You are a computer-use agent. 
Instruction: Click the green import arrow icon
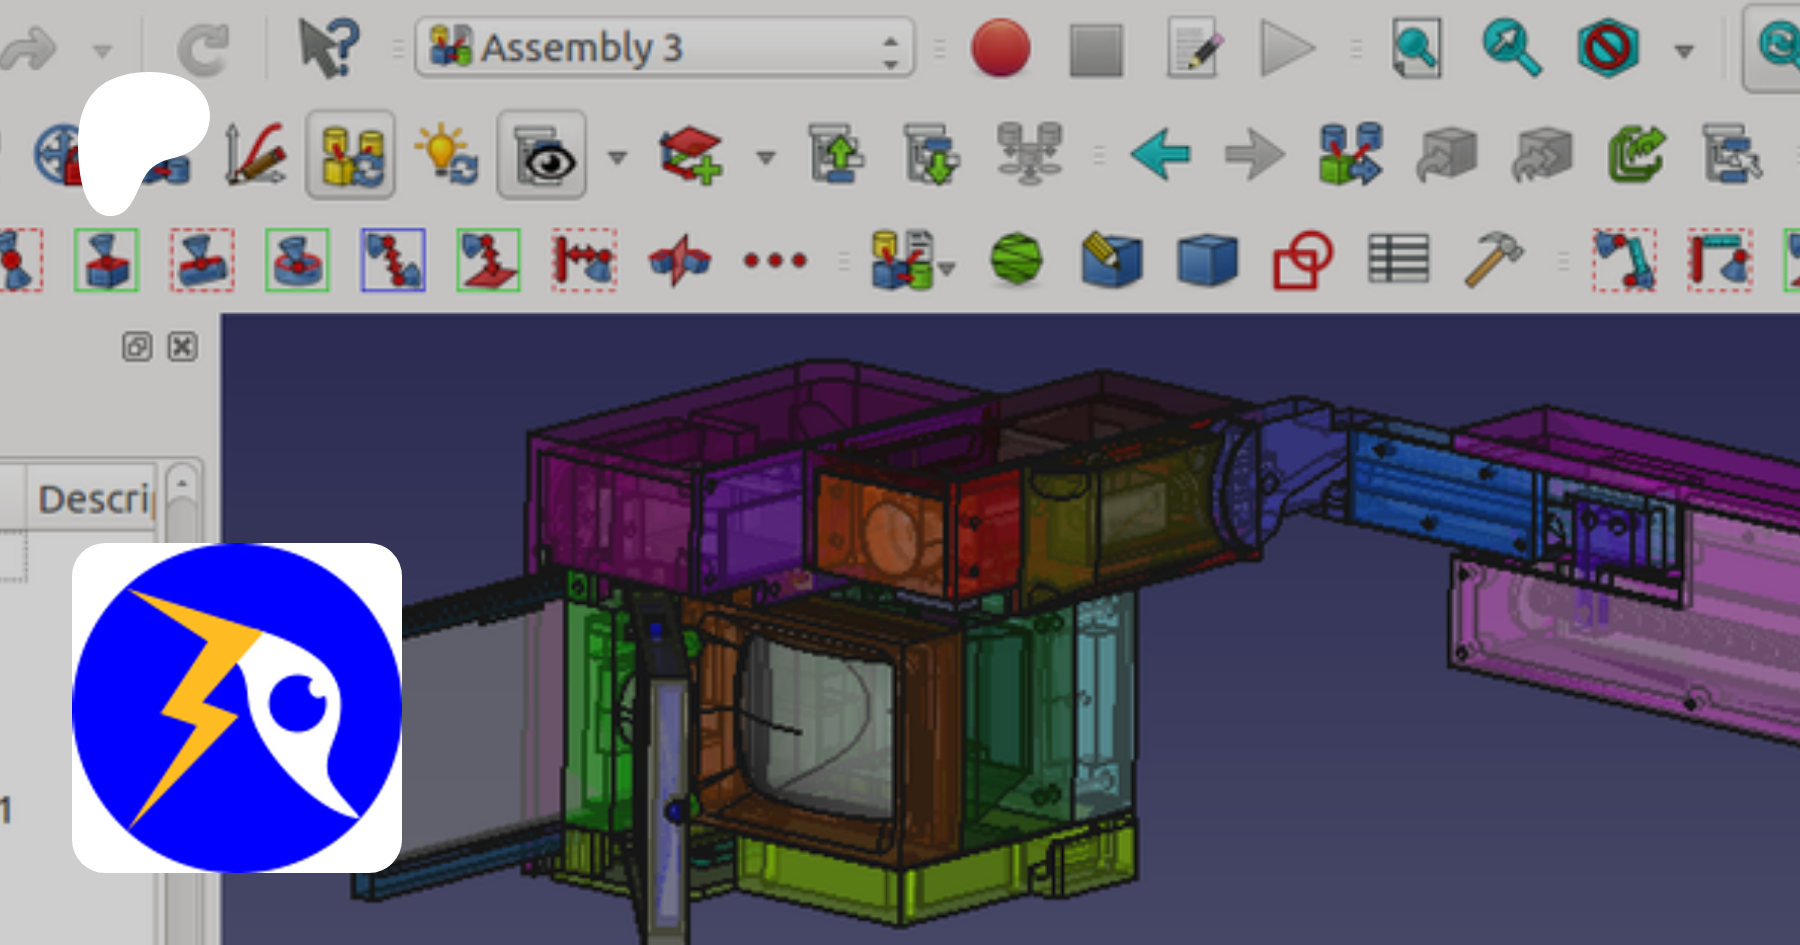coord(1636,155)
